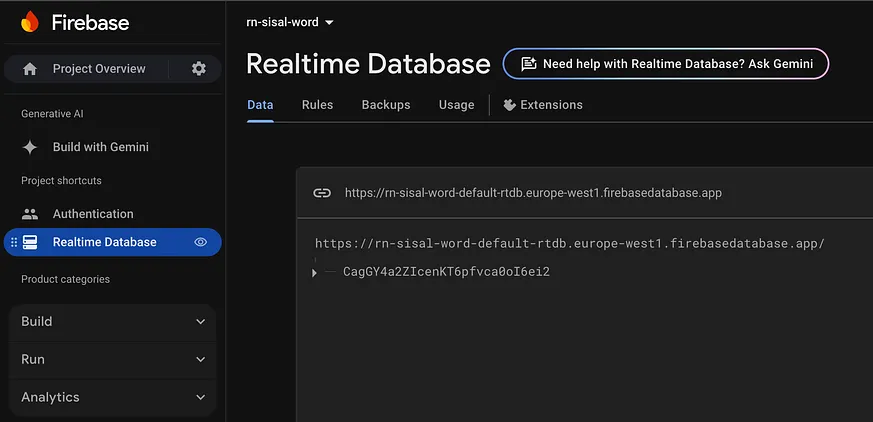Screen dimensions: 873x422
Task: Switch to the Rules tab
Action: 317,105
